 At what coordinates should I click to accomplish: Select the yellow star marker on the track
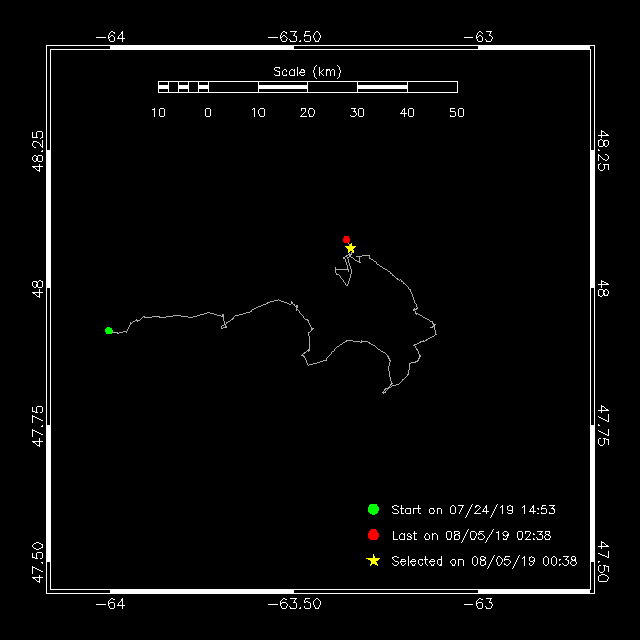coord(350,248)
